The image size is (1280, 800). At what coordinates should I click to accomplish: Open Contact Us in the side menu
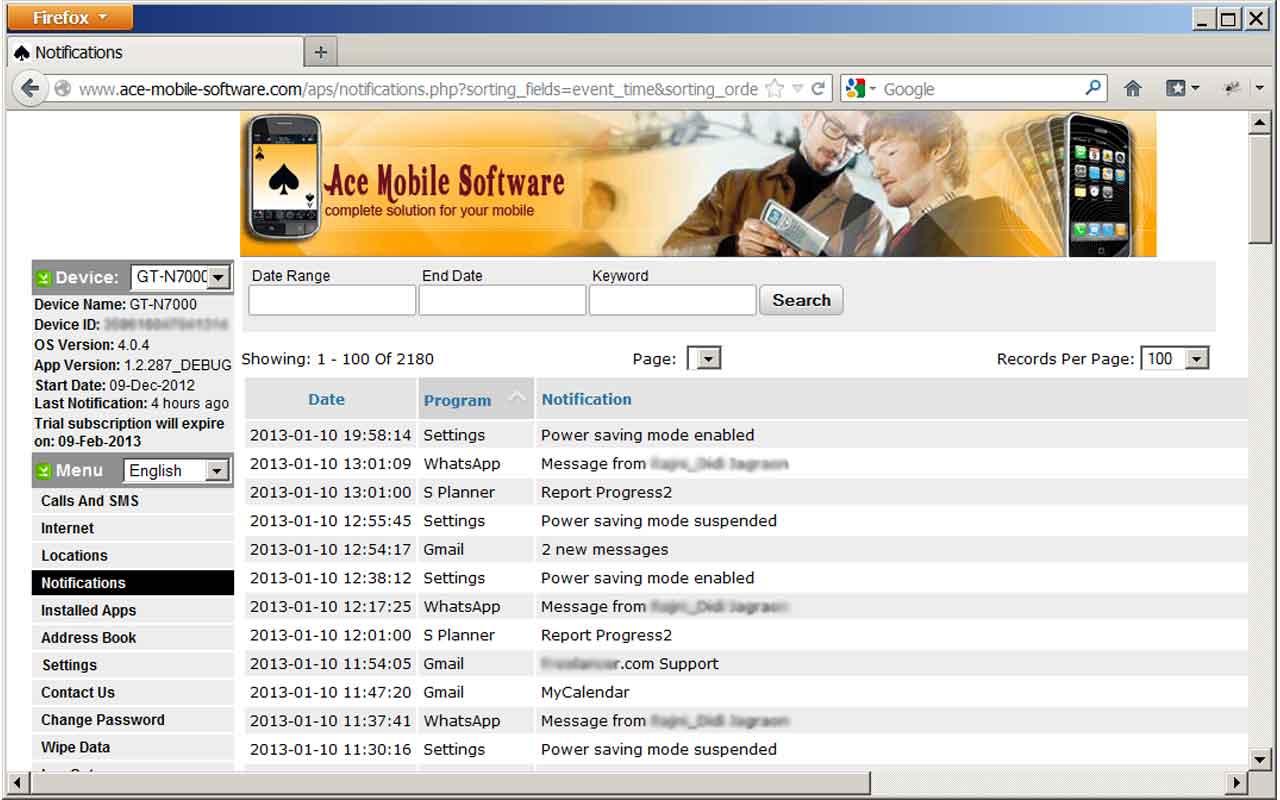pyautogui.click(x=133, y=692)
